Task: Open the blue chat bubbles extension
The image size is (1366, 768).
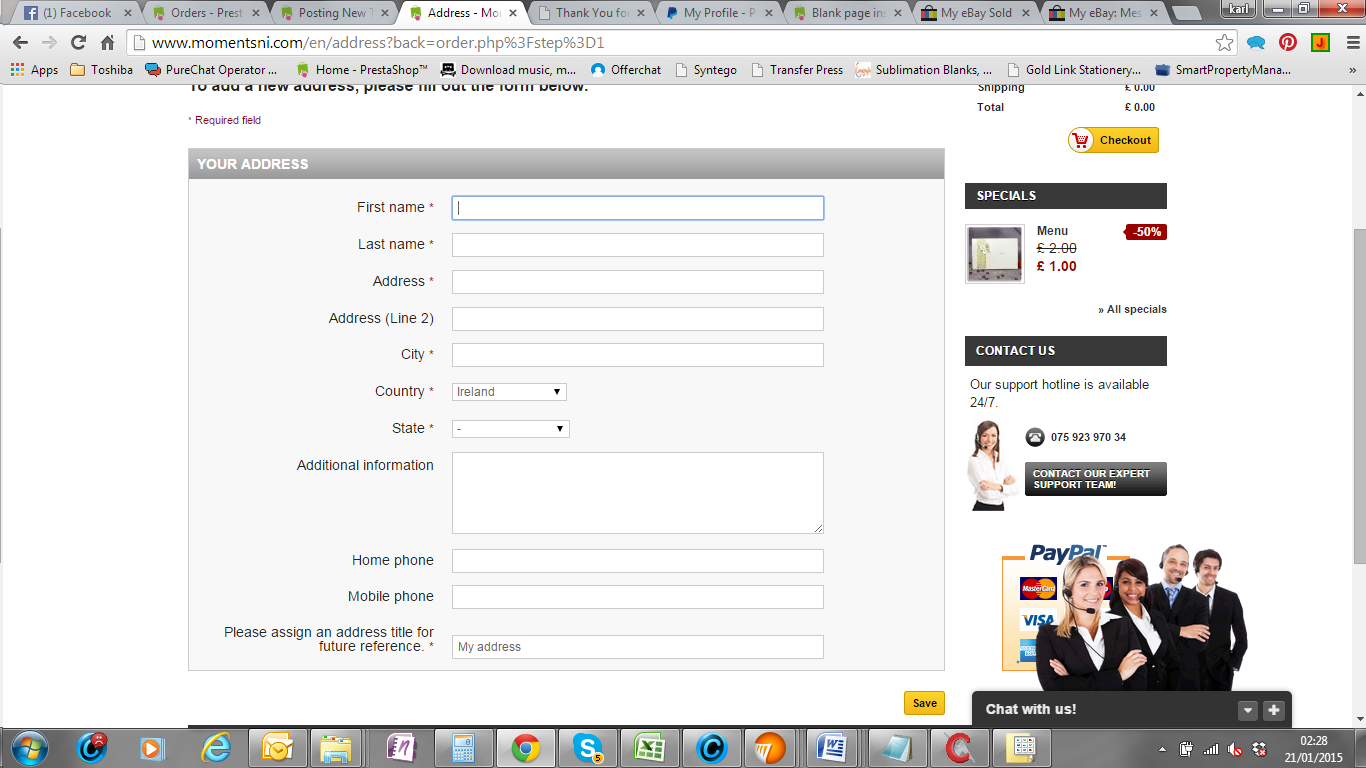Action: 1256,43
